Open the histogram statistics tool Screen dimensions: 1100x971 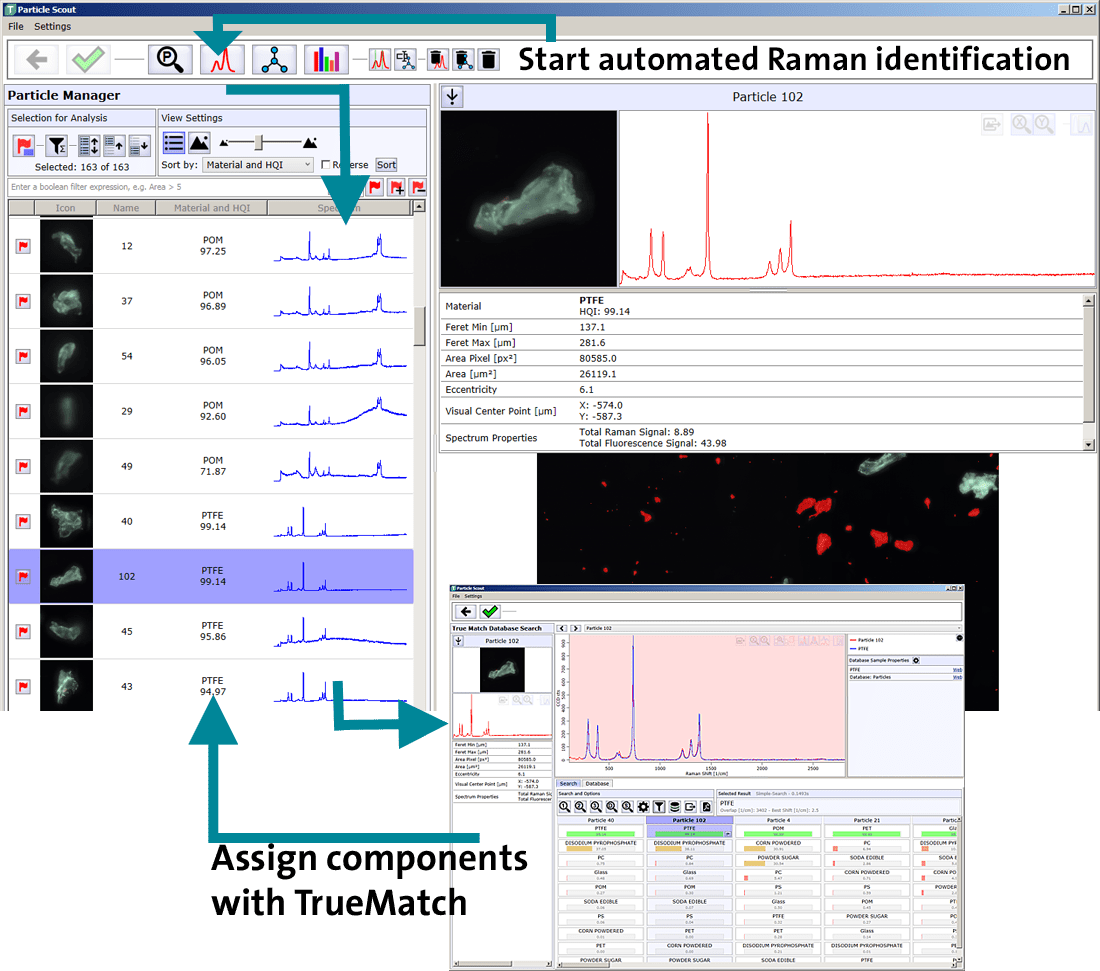pyautogui.click(x=326, y=59)
